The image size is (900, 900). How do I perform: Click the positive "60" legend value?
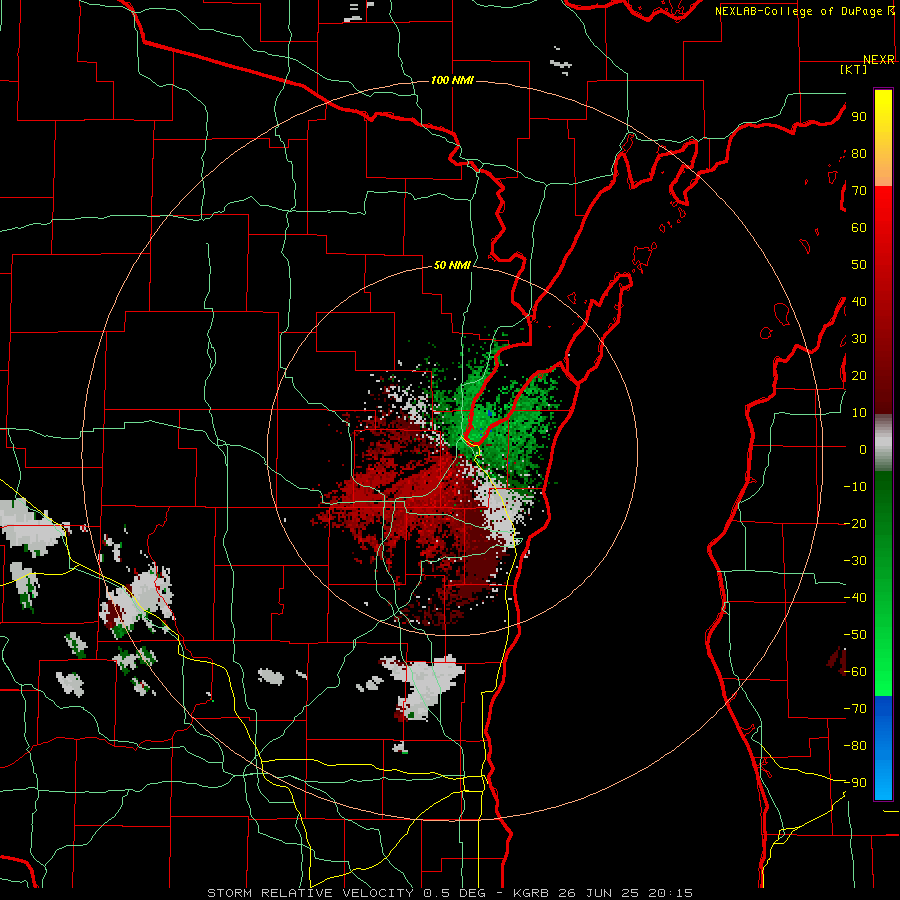click(859, 227)
